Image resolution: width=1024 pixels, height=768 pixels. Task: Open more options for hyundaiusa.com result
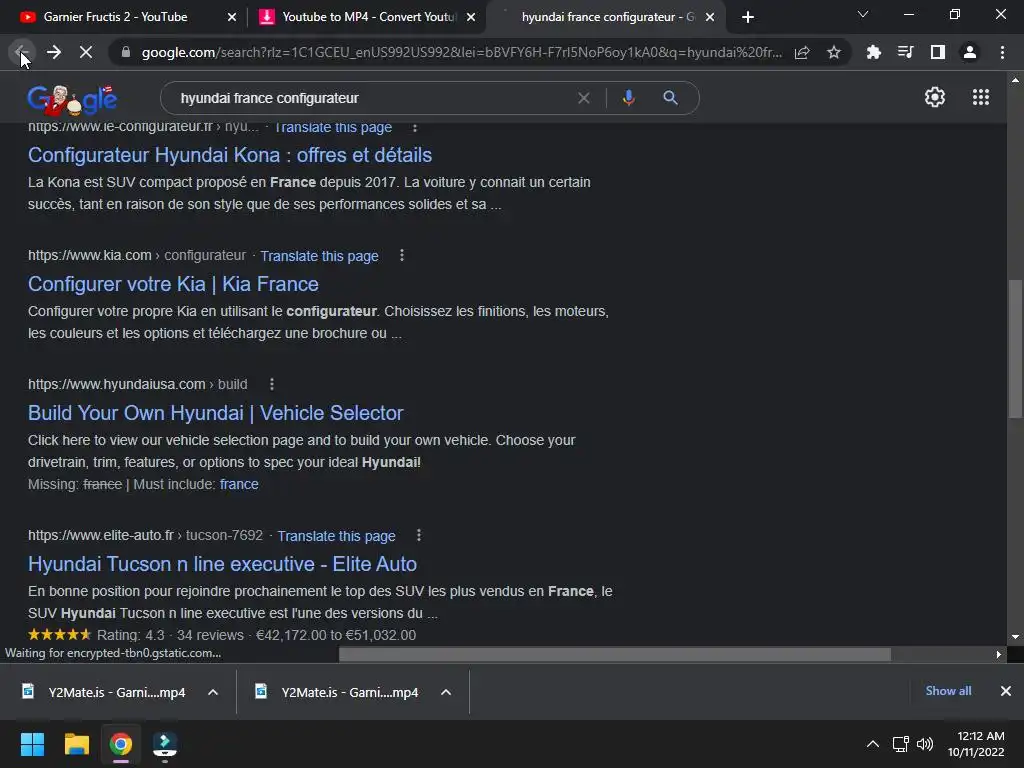(x=272, y=384)
